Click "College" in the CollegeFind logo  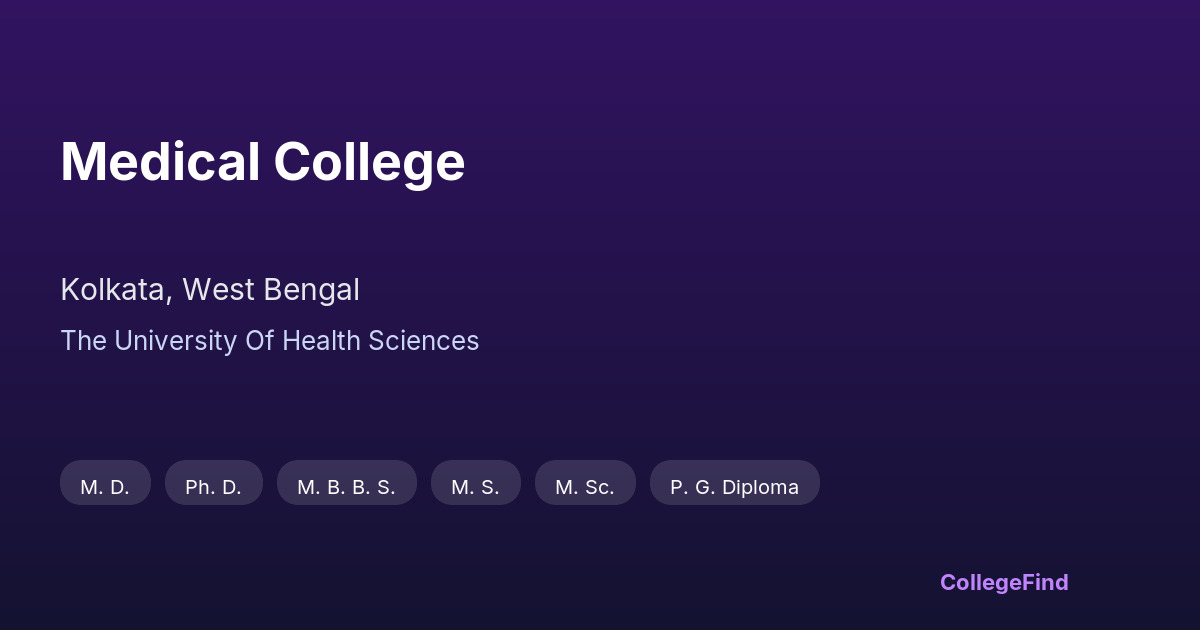pos(980,582)
